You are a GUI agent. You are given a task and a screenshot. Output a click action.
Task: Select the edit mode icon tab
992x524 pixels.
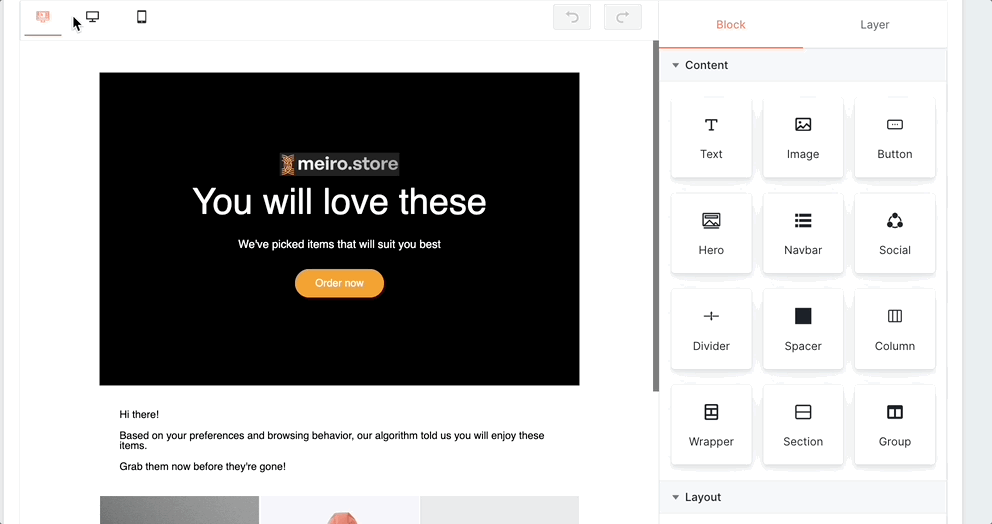pos(43,17)
